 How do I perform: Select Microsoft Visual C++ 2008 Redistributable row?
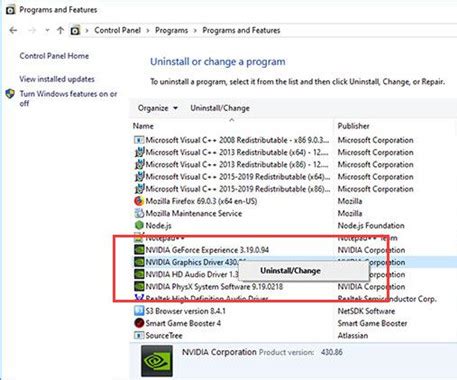click(237, 140)
